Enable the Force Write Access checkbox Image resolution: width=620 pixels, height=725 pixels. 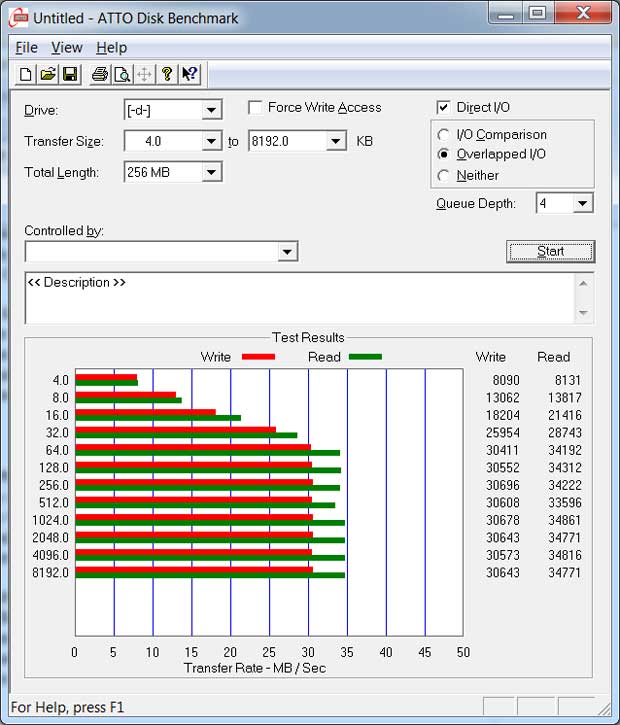click(x=256, y=108)
